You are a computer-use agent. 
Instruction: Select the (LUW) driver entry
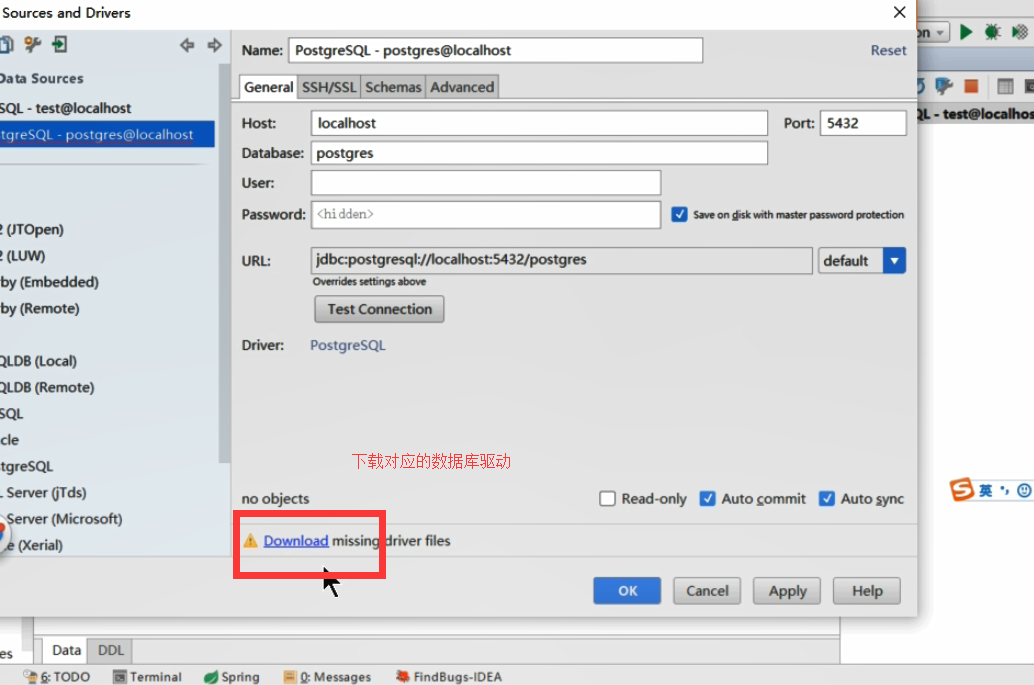click(x=24, y=256)
